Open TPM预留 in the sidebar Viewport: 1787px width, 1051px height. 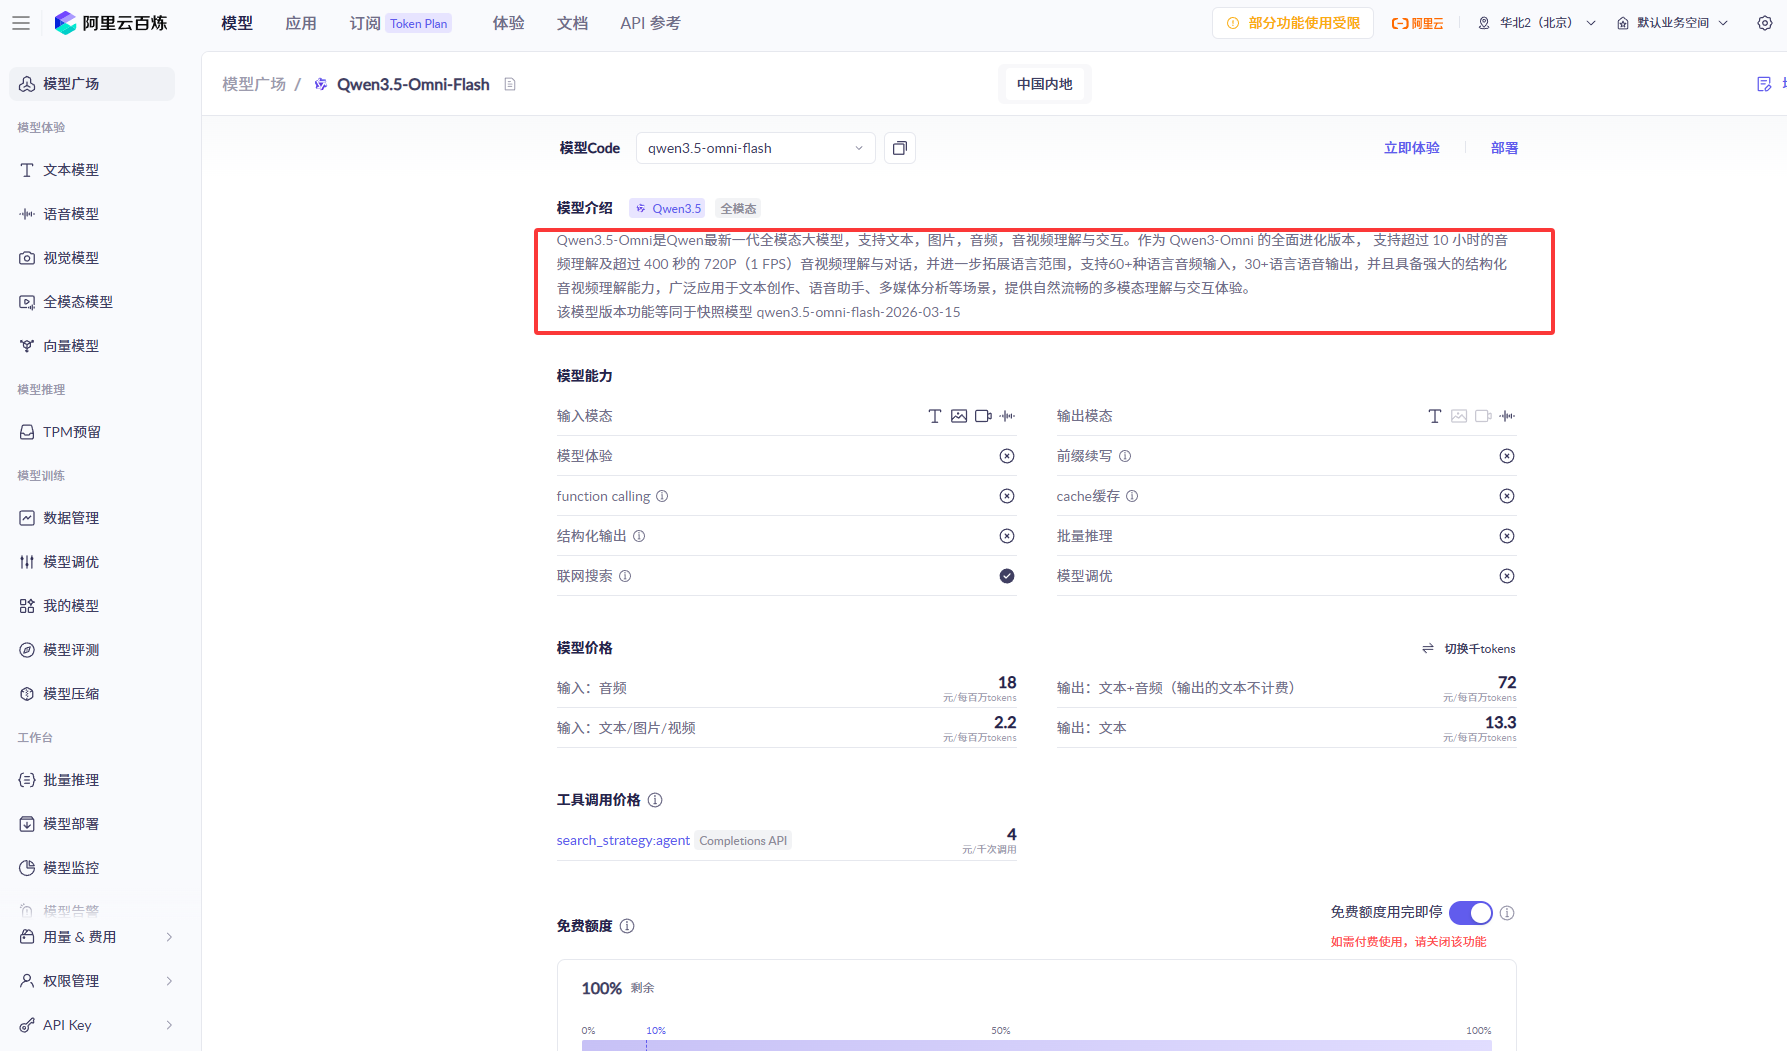92,432
